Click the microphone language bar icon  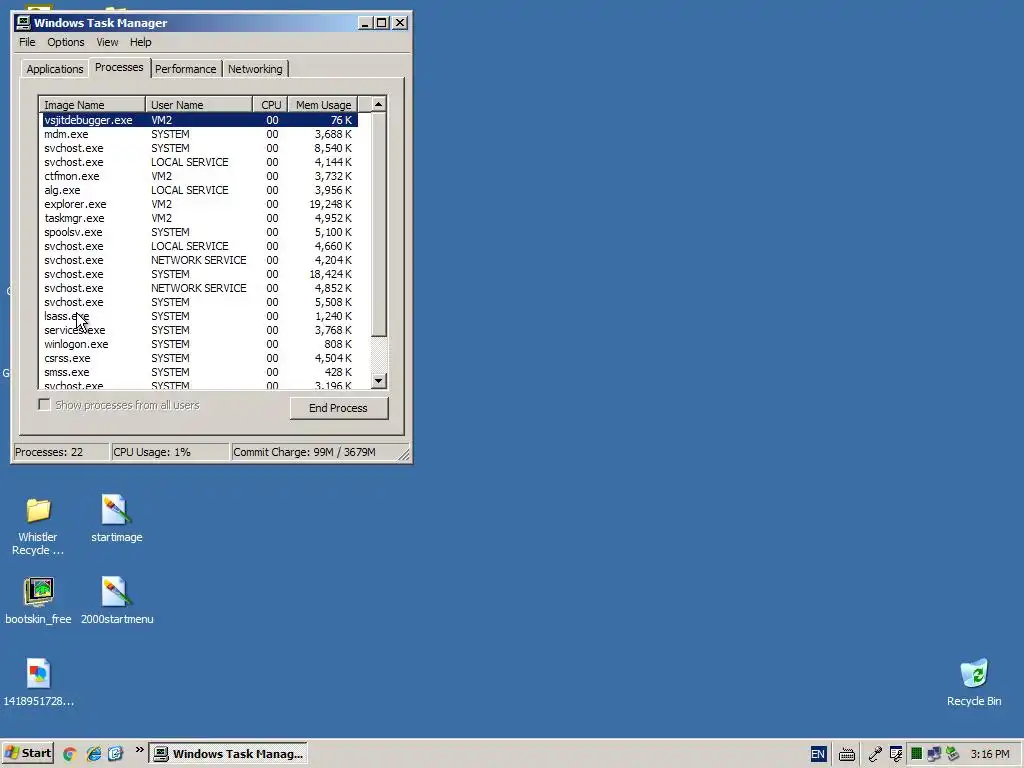(875, 754)
